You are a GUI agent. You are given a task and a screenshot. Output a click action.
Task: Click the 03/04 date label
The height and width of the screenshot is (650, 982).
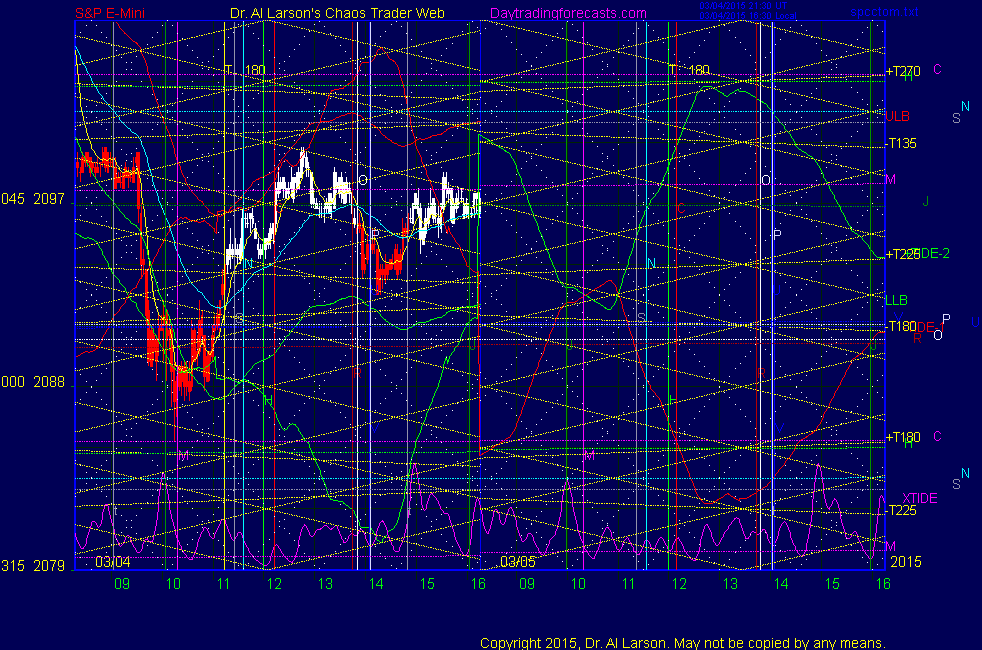(x=113, y=562)
